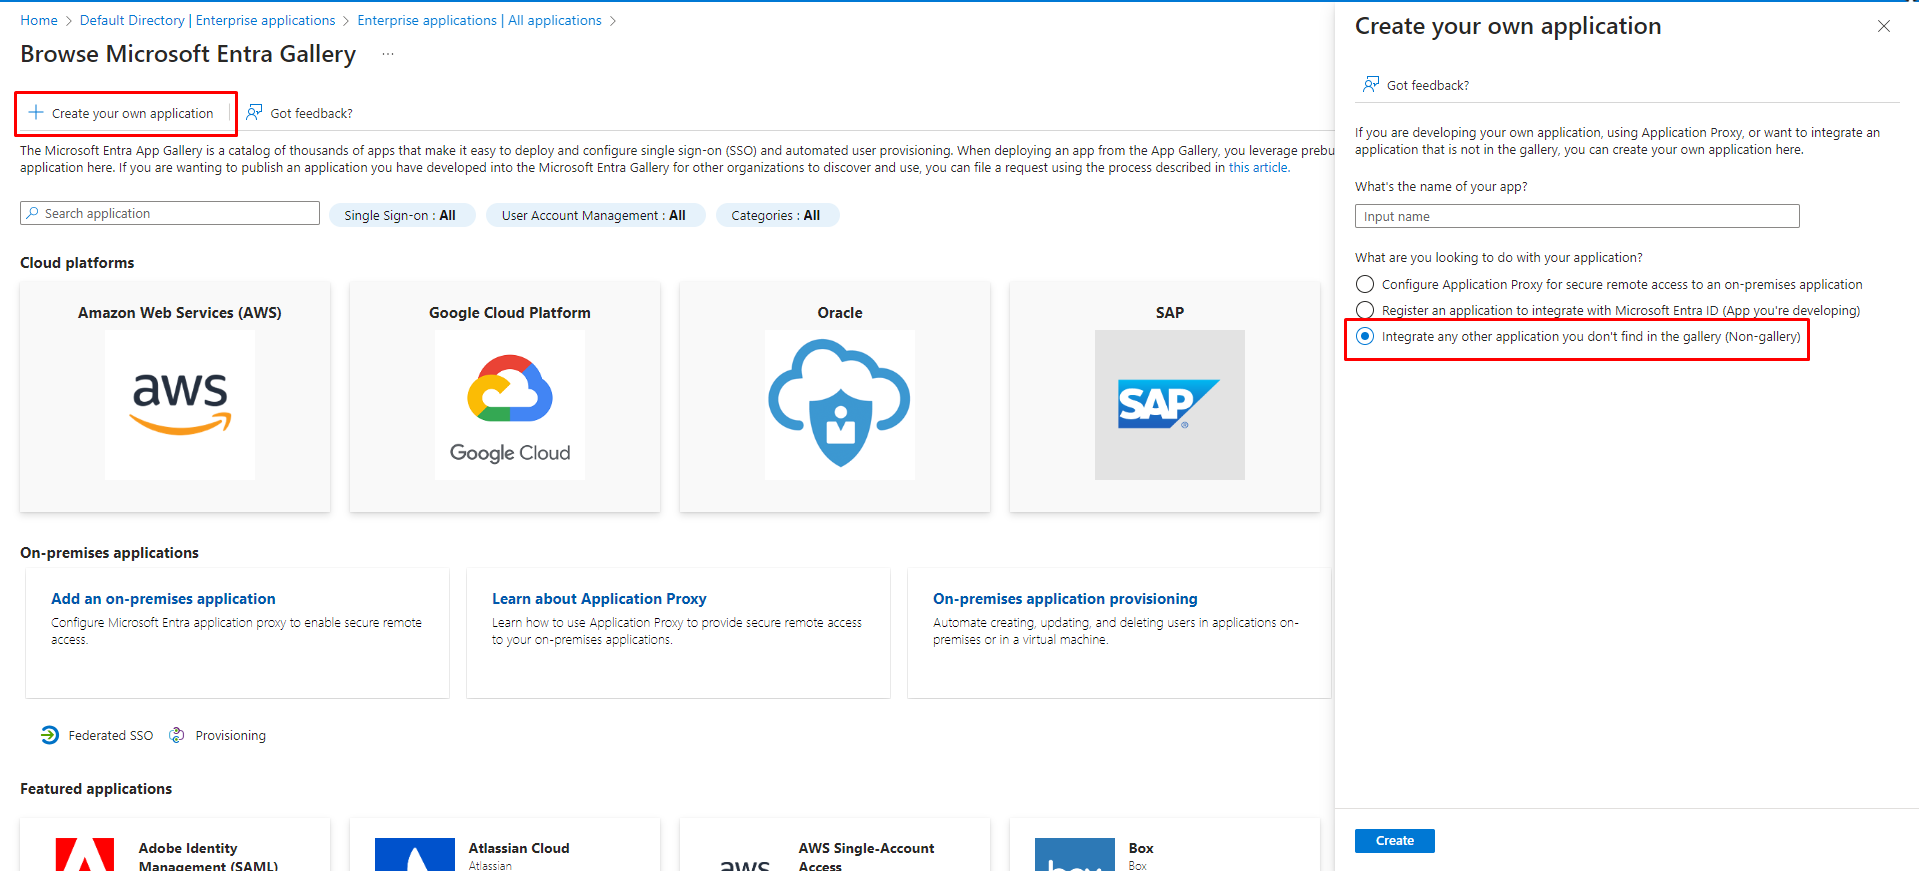
Task: Click the Federated SSO green arrow icon
Action: (50, 735)
